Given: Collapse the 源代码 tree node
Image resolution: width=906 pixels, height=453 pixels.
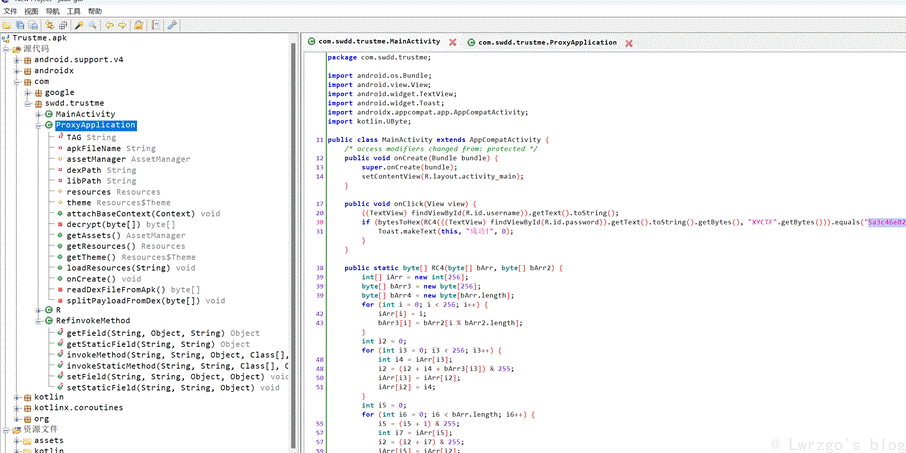Looking at the screenshot, I should click(x=6, y=49).
